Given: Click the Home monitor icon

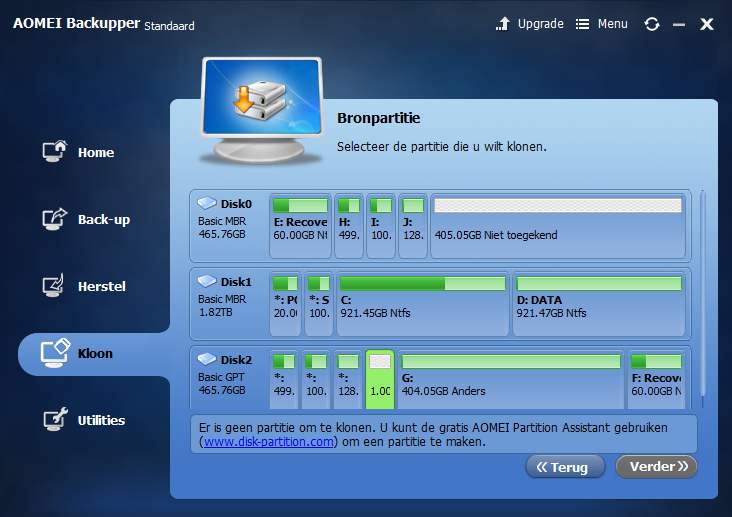Looking at the screenshot, I should [x=55, y=151].
